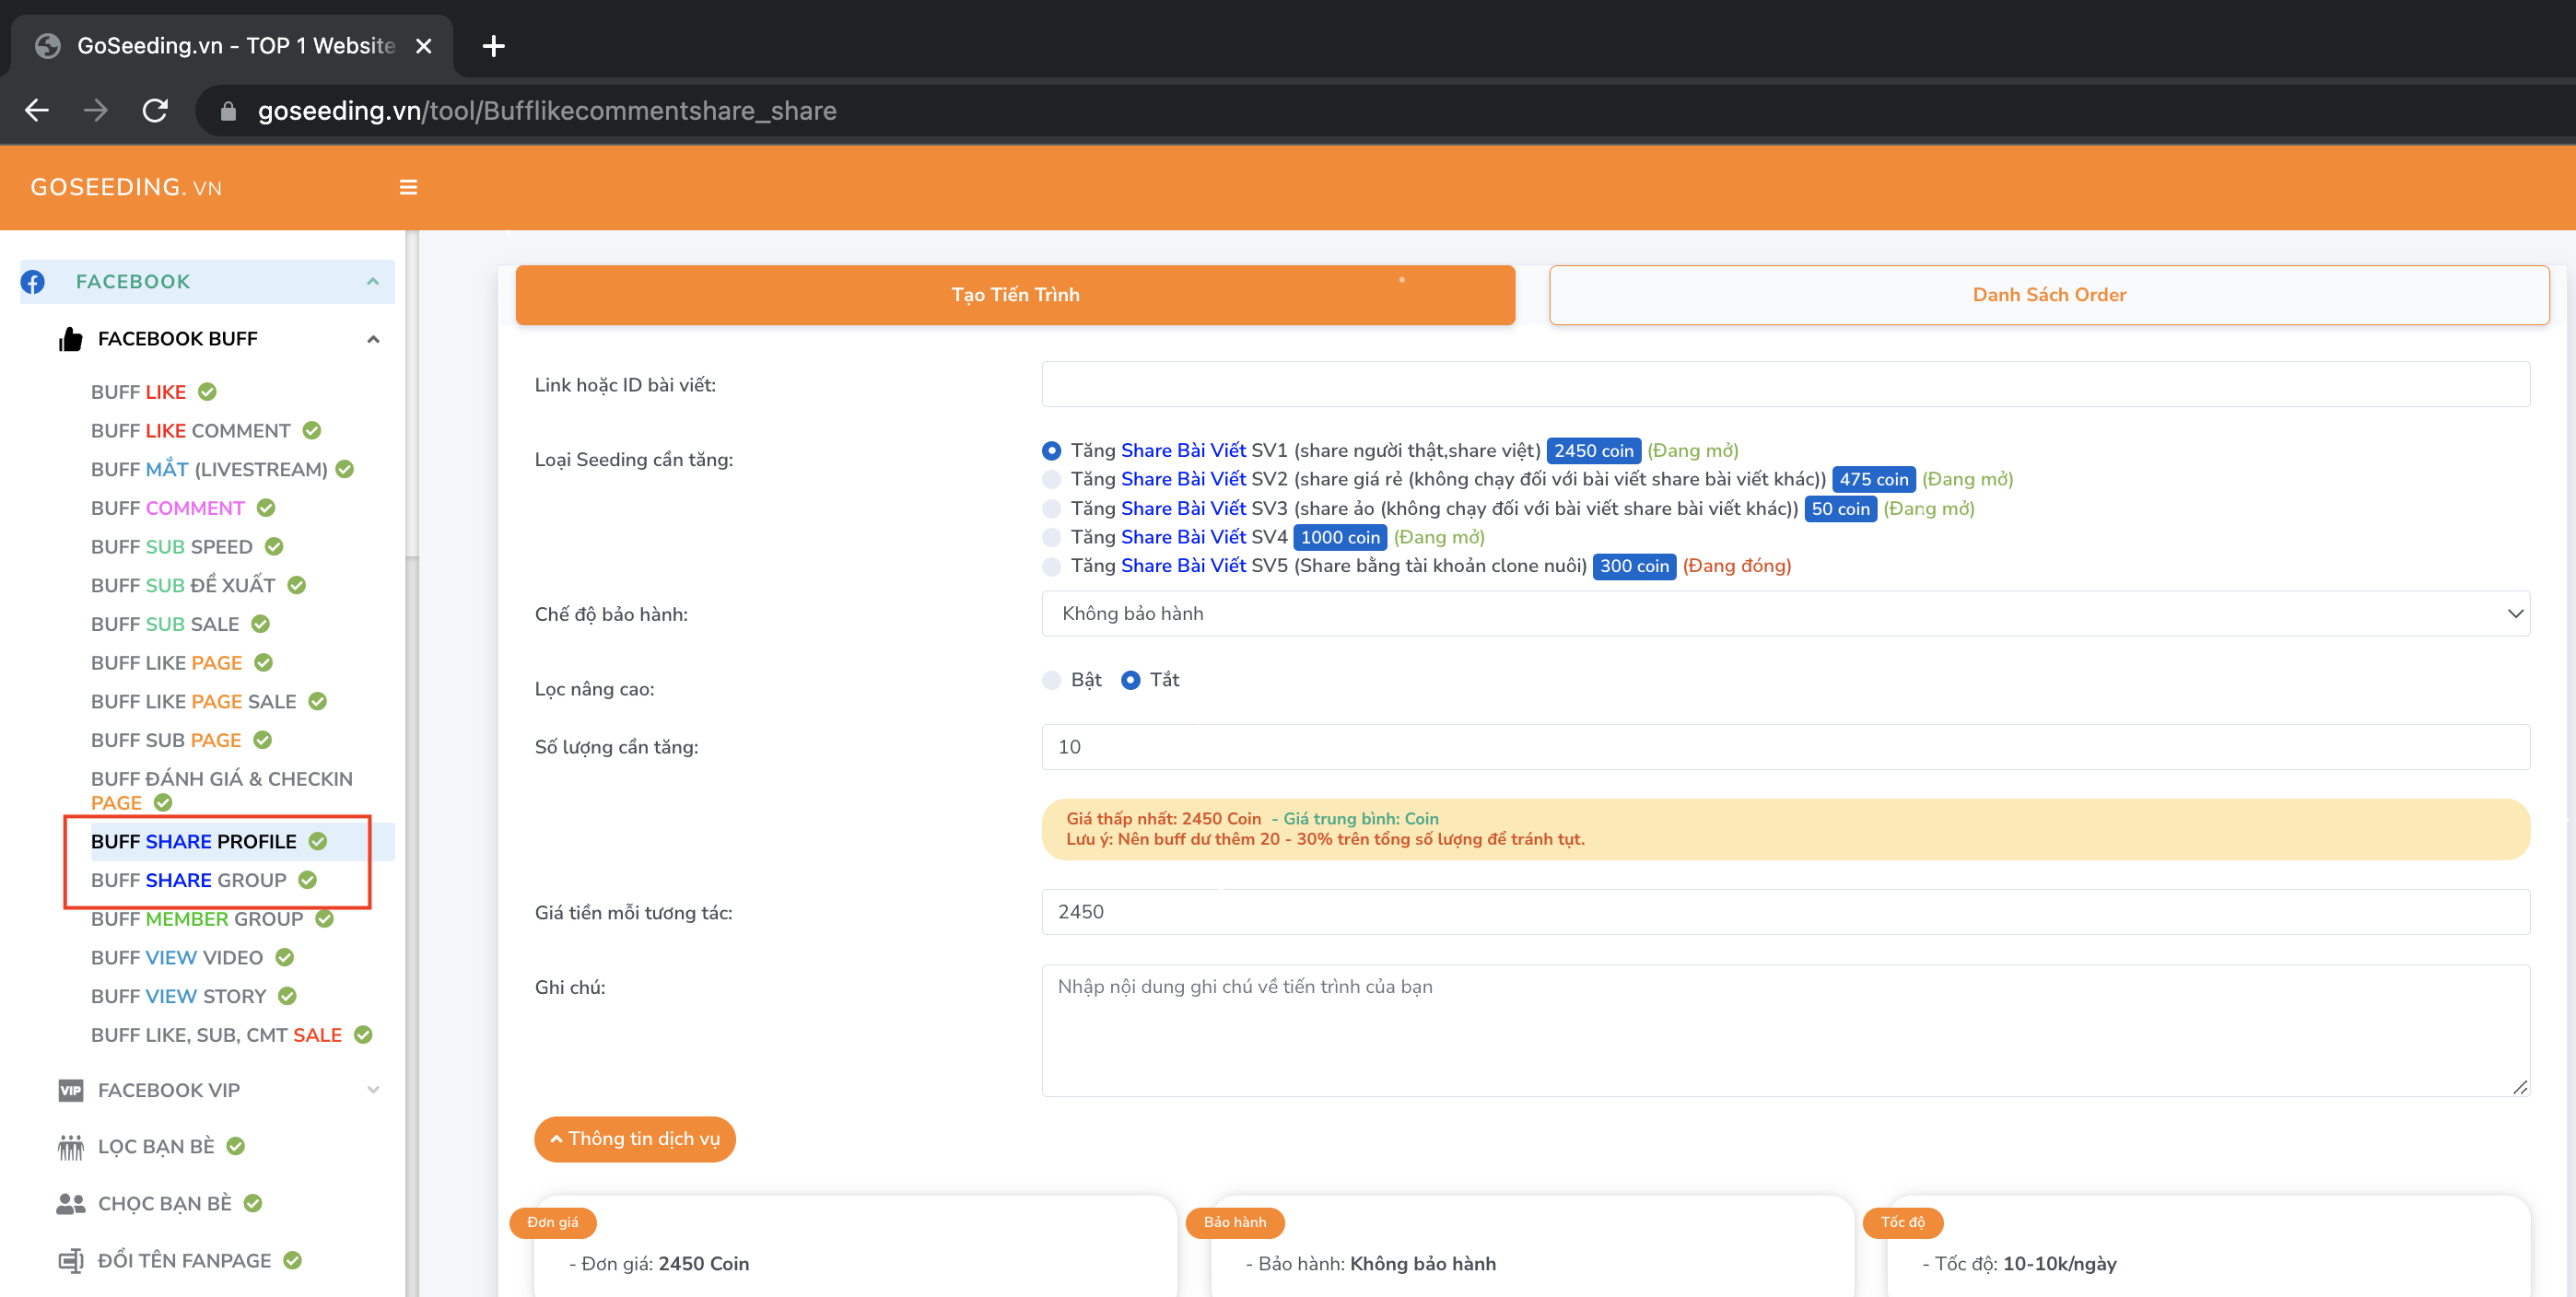
Task: Close the GoSeeding.vn browser tab
Action: 424,46
